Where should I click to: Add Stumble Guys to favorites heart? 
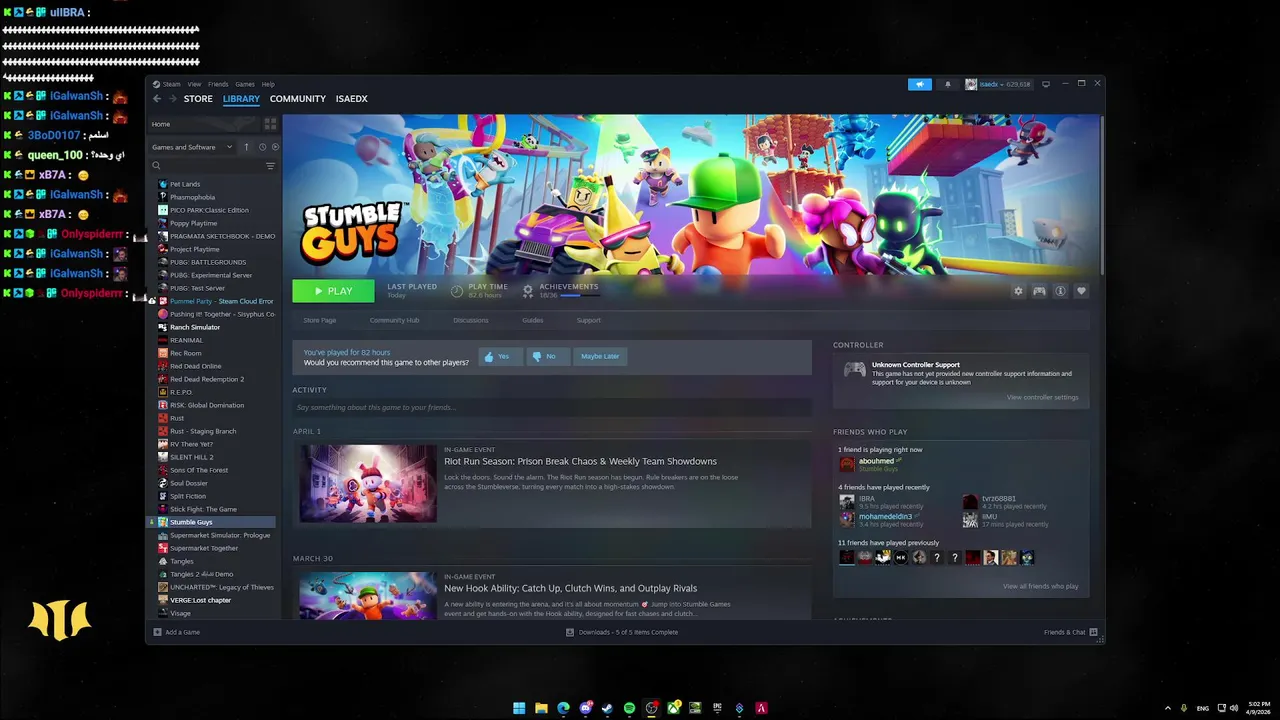click(1081, 291)
